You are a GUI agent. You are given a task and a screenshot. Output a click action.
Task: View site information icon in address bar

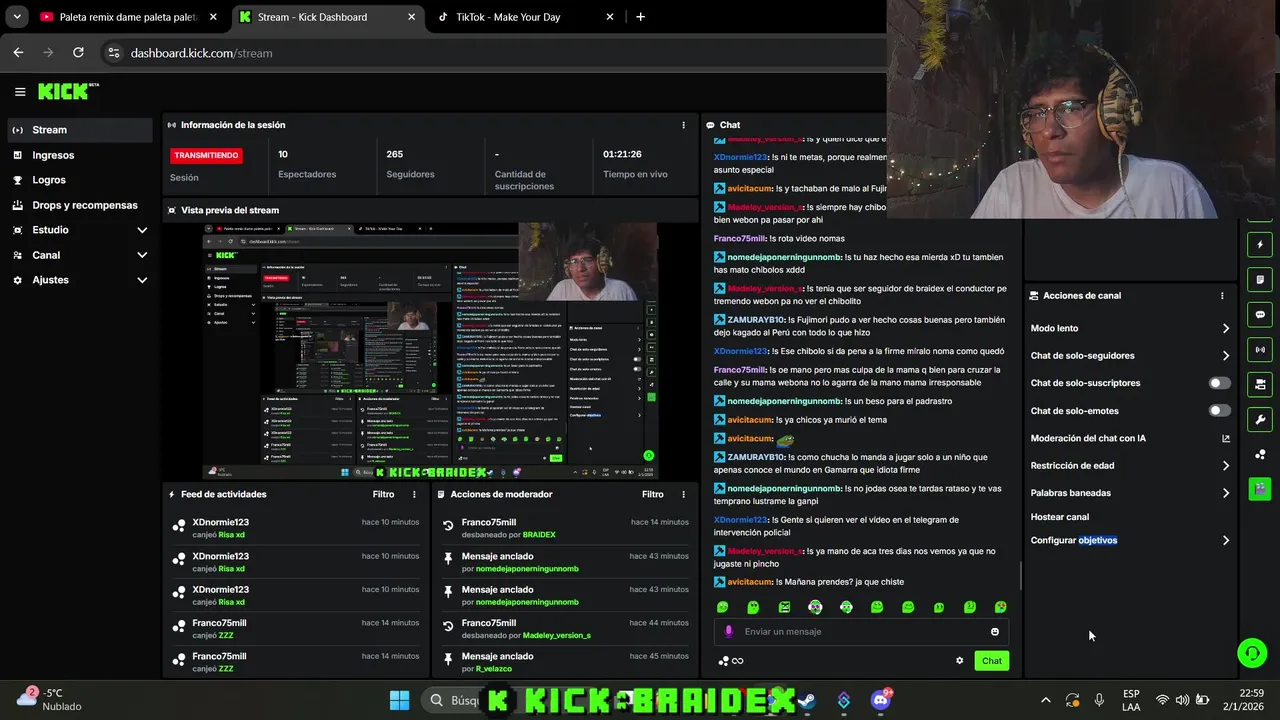coord(114,53)
